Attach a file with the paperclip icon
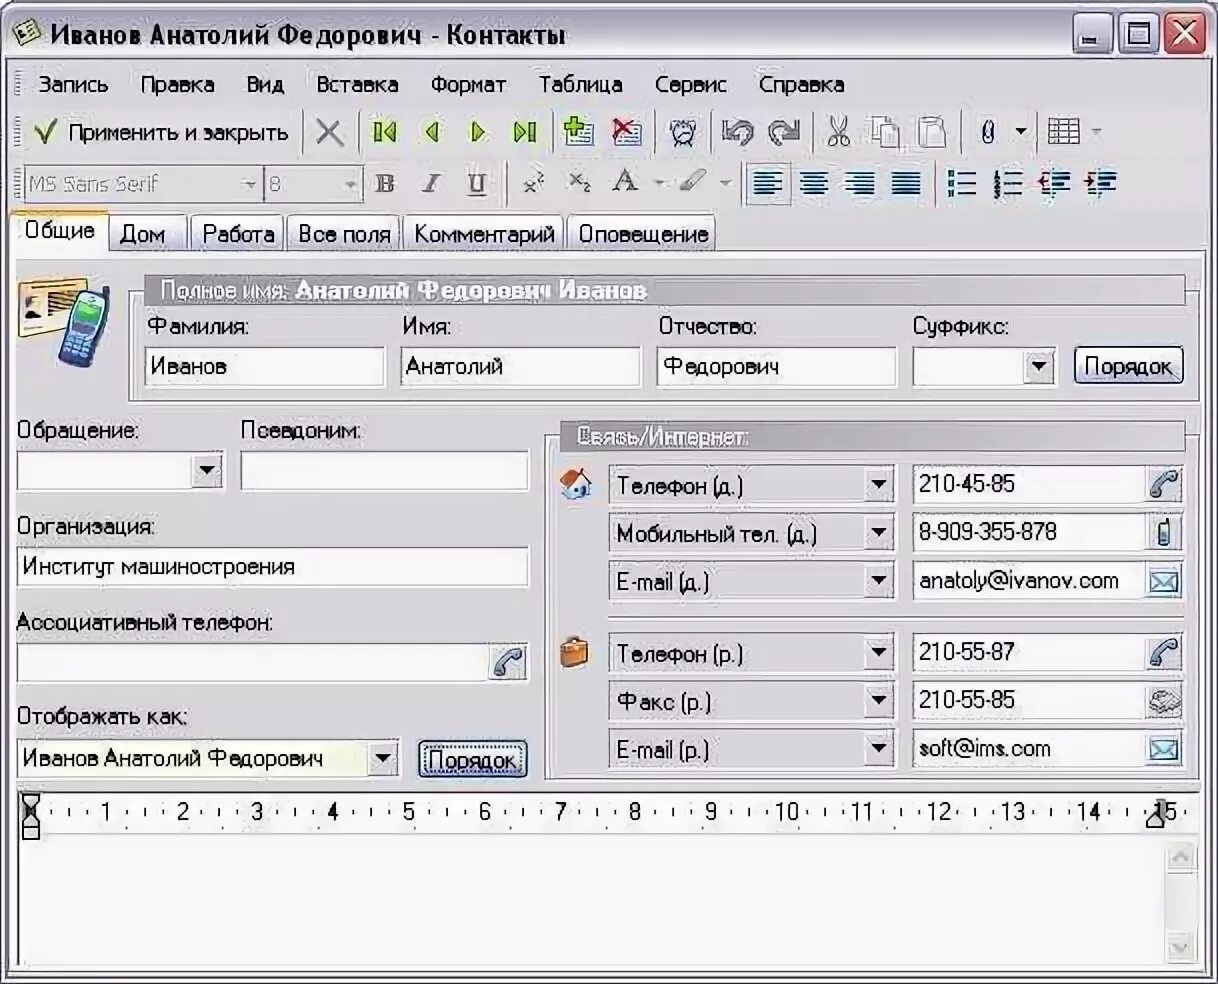The image size is (1218, 984). point(990,131)
